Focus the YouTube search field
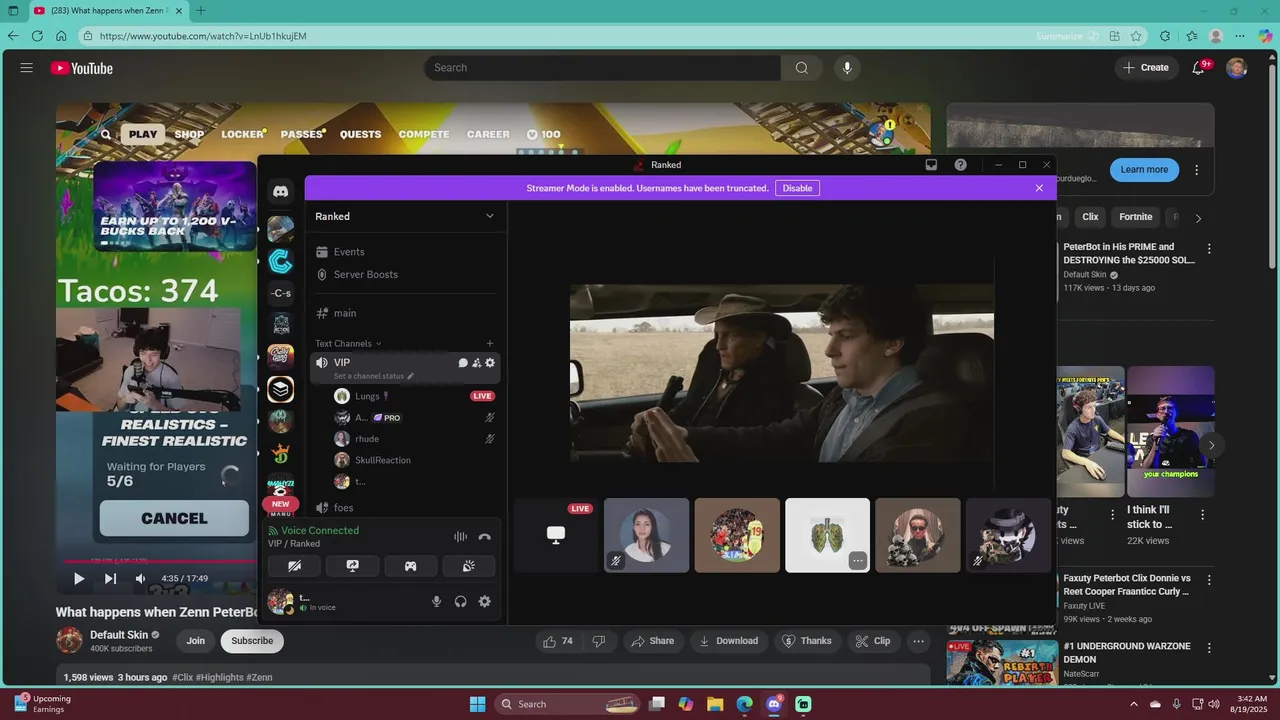Image resolution: width=1280 pixels, height=720 pixels. (x=603, y=68)
